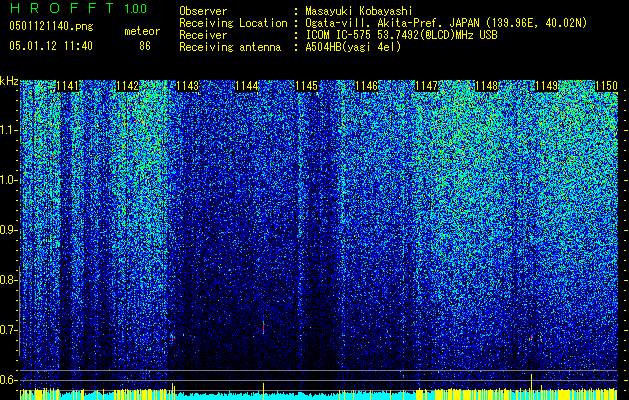This screenshot has height=400, width=629.
Task: Select the antenna text A504HB(yagi 4el)
Action: coord(353,47)
